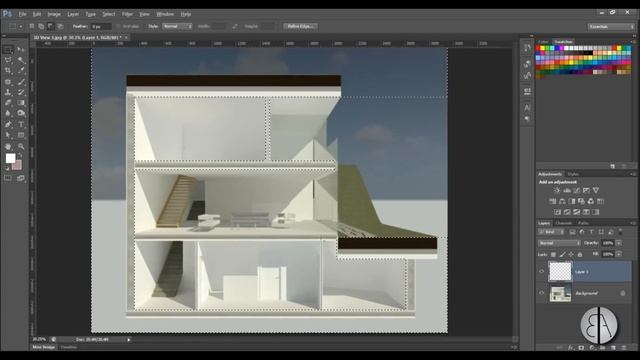This screenshot has height=360, width=640.
Task: Click the Refine Edge button
Action: 300,27
